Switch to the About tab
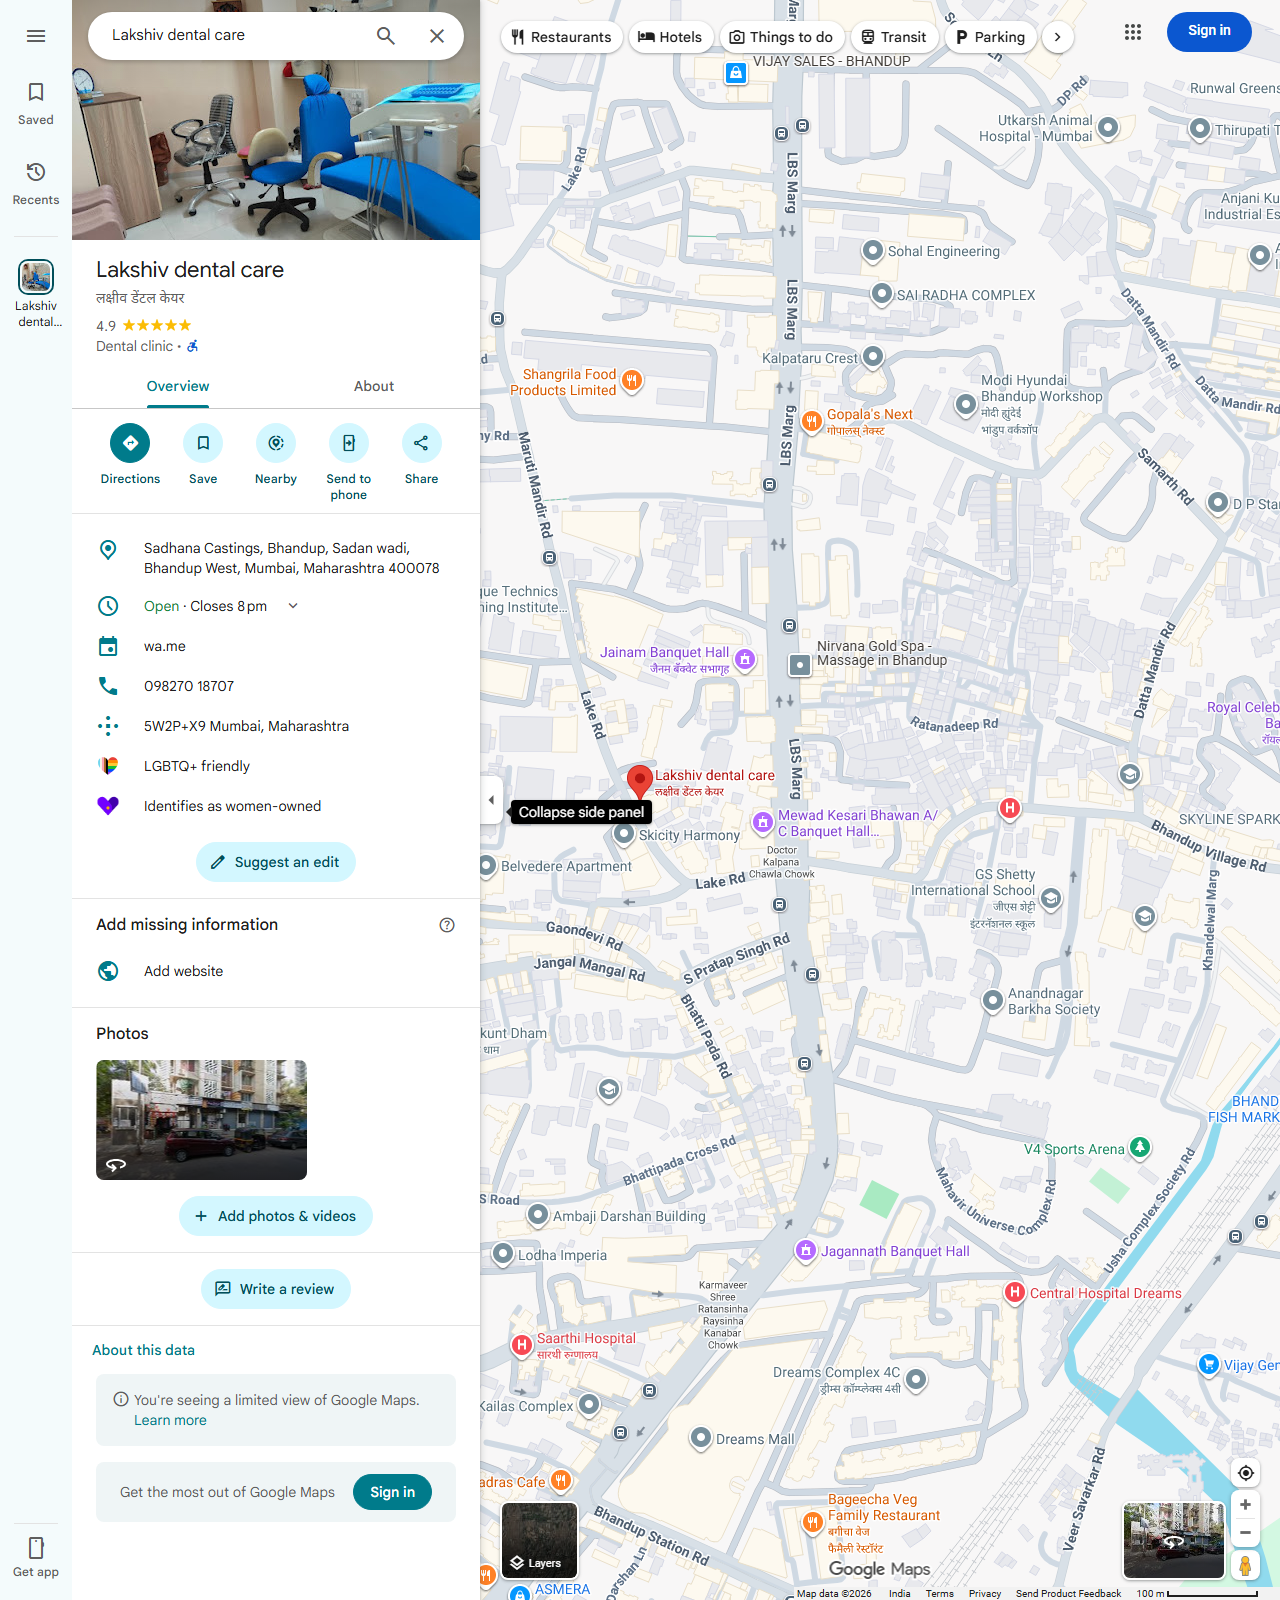The width and height of the screenshot is (1280, 1600). click(374, 387)
